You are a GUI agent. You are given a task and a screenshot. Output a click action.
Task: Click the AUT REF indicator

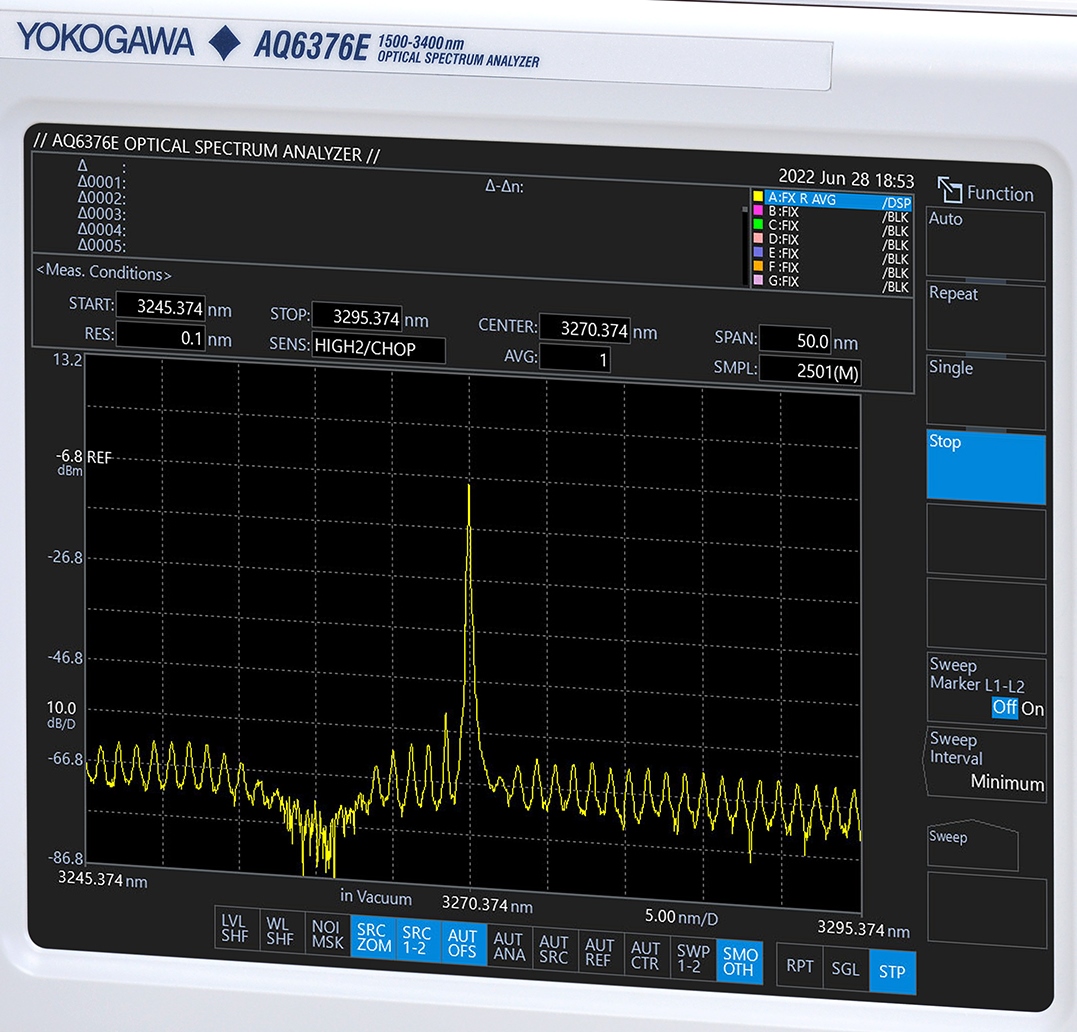pos(599,951)
